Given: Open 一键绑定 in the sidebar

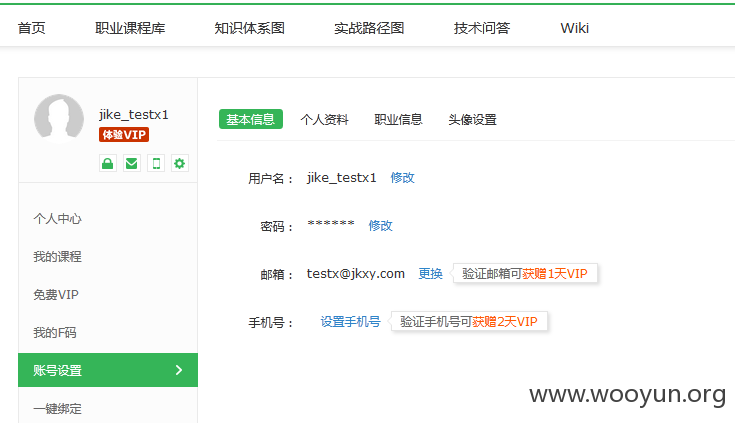Looking at the screenshot, I should point(57,408).
